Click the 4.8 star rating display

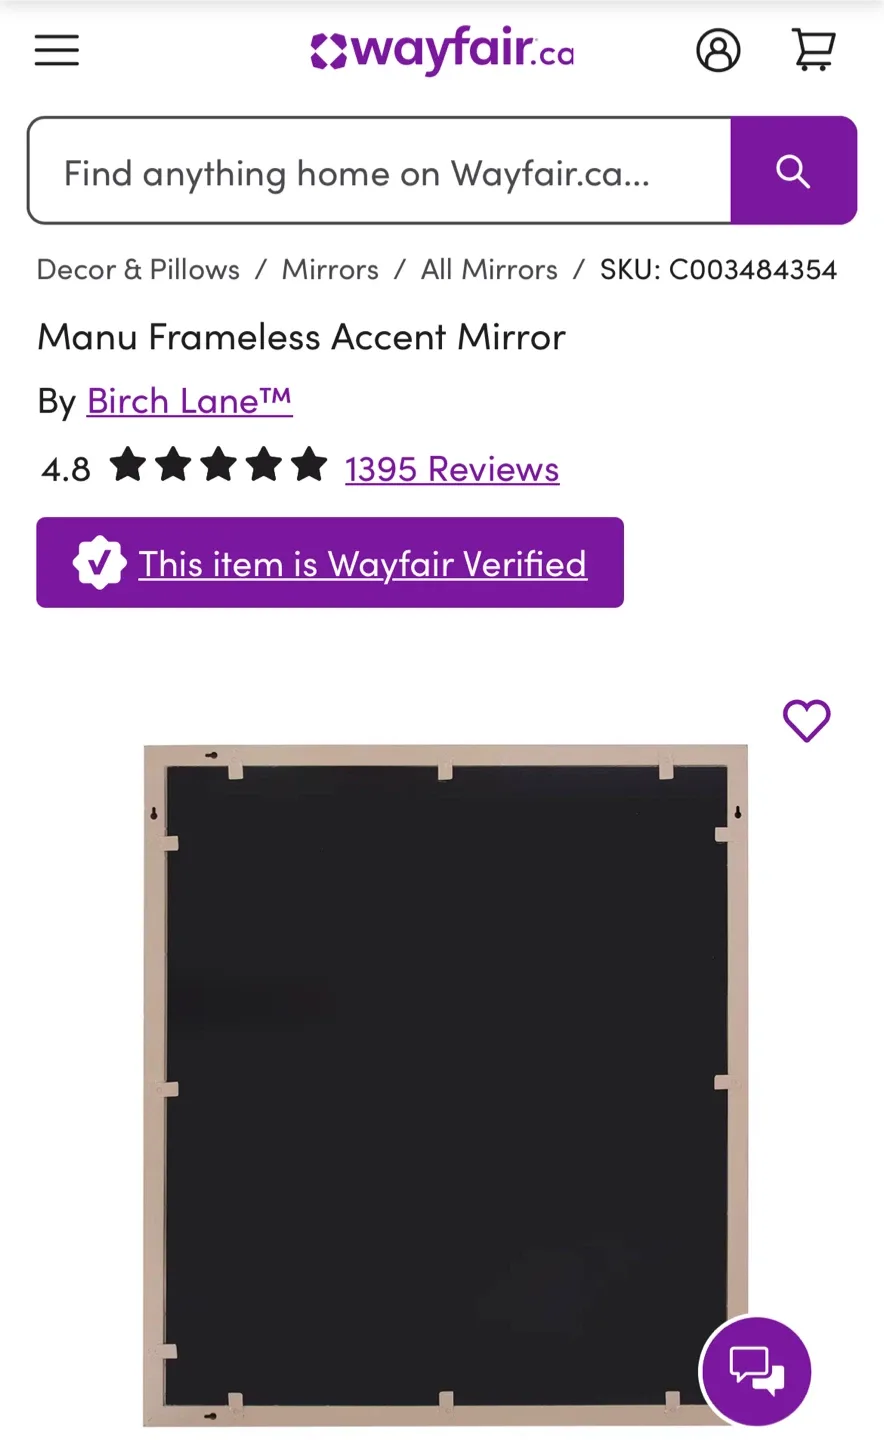64,468
